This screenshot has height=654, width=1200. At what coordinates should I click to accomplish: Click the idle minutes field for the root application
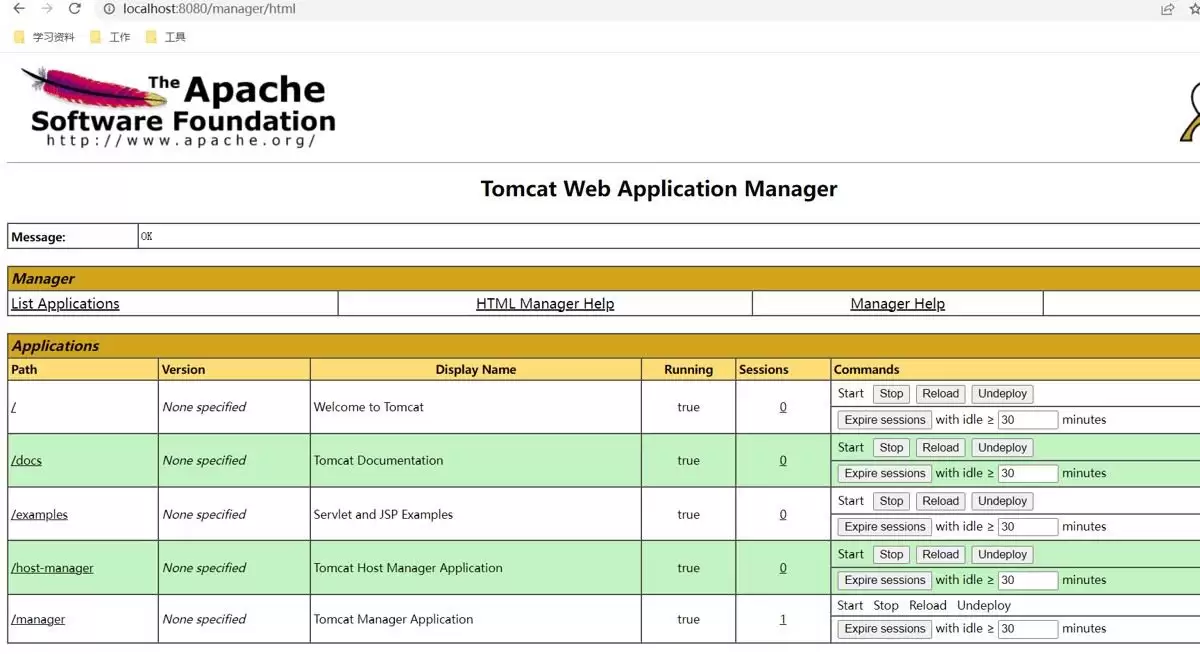(x=1028, y=420)
